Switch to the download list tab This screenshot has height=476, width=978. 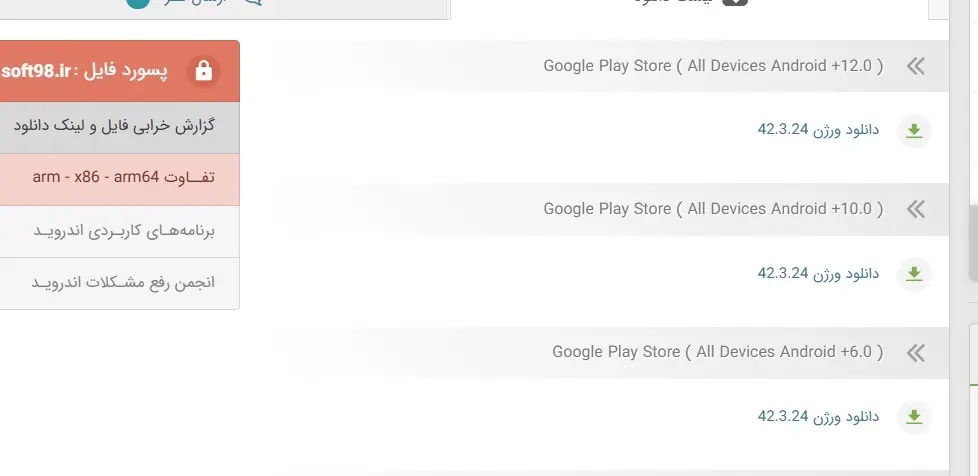coord(690,5)
